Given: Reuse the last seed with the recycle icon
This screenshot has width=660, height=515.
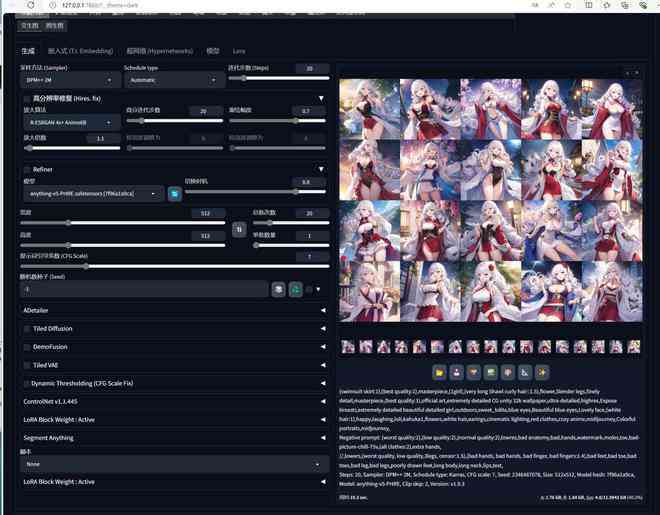Looking at the screenshot, I should (295, 289).
